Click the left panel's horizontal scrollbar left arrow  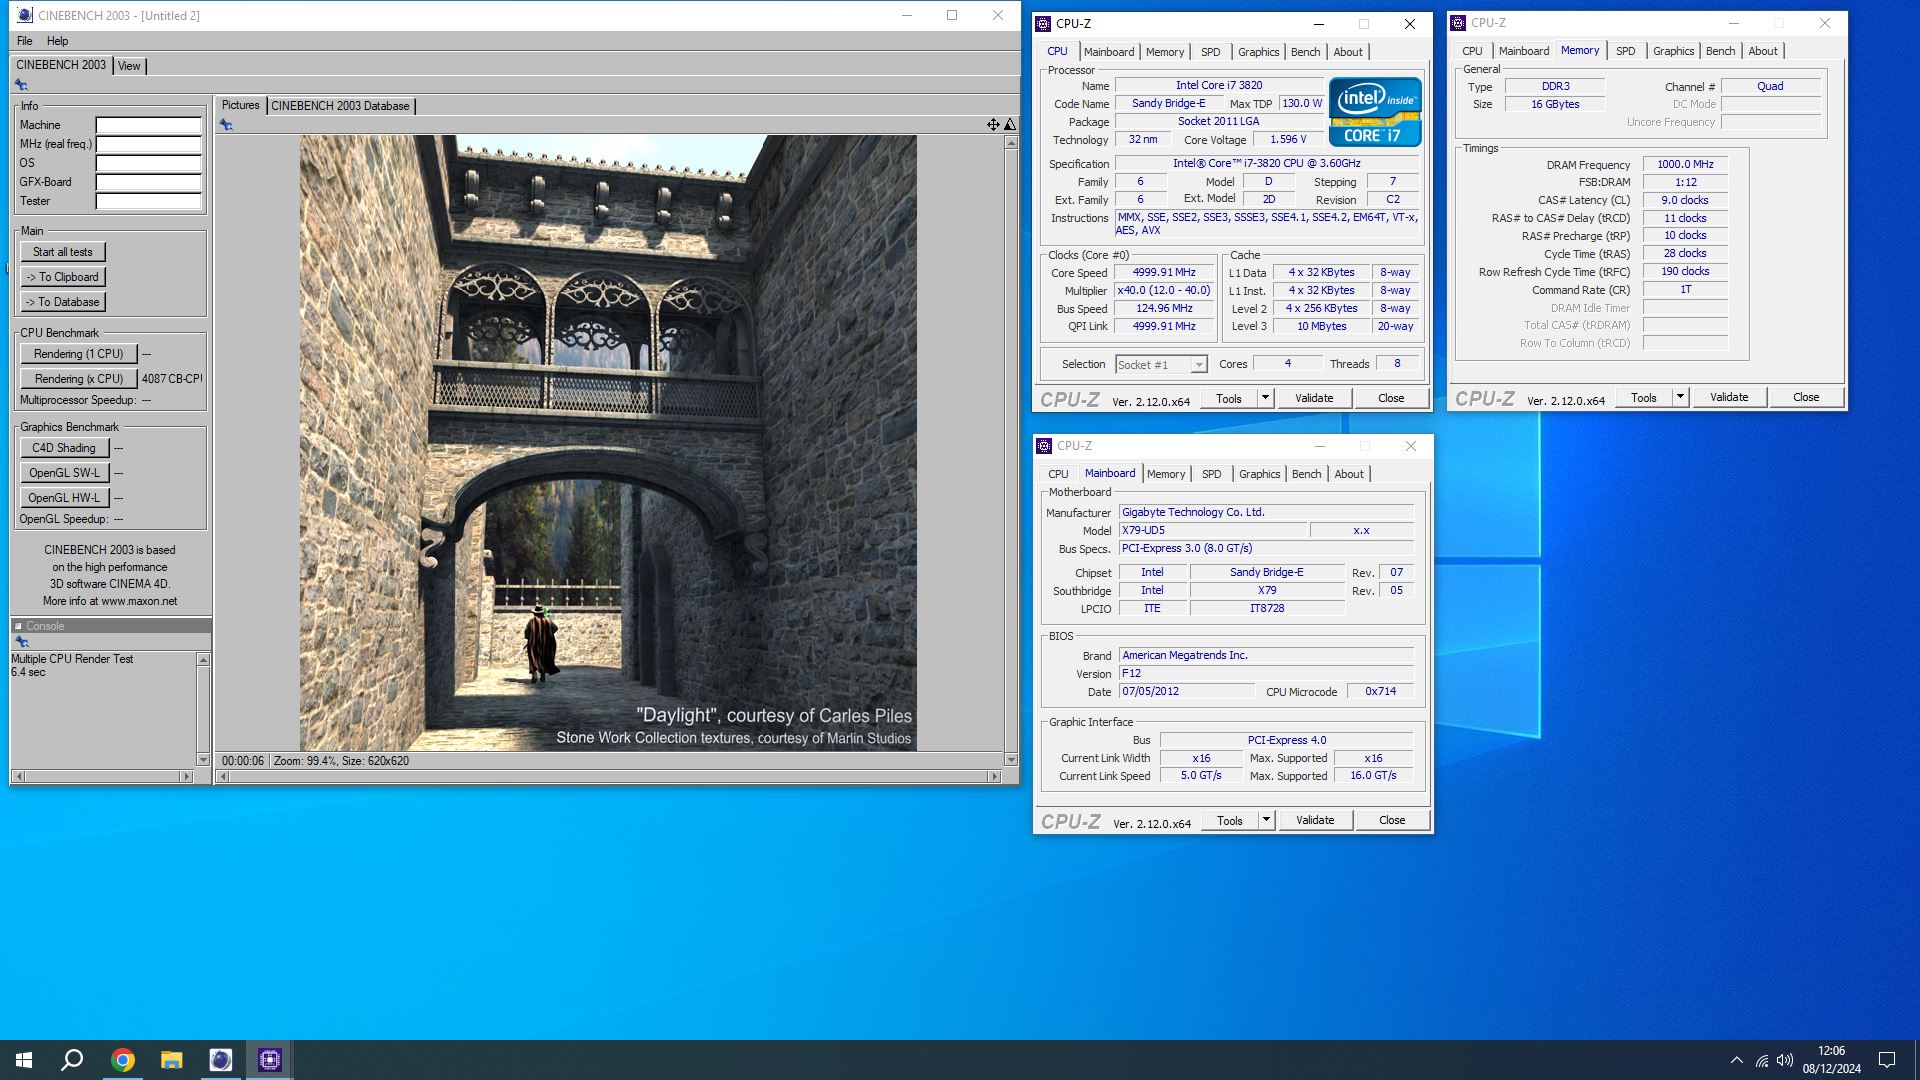pyautogui.click(x=18, y=776)
